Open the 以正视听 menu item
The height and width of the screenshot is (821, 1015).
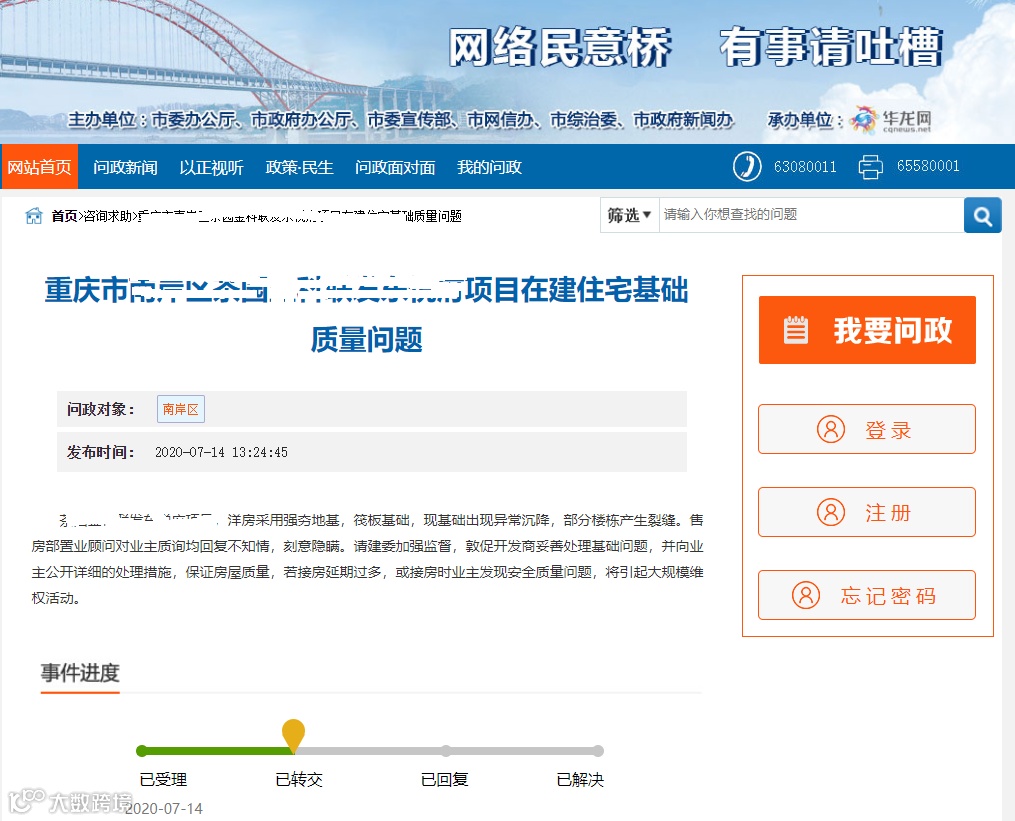coord(211,168)
